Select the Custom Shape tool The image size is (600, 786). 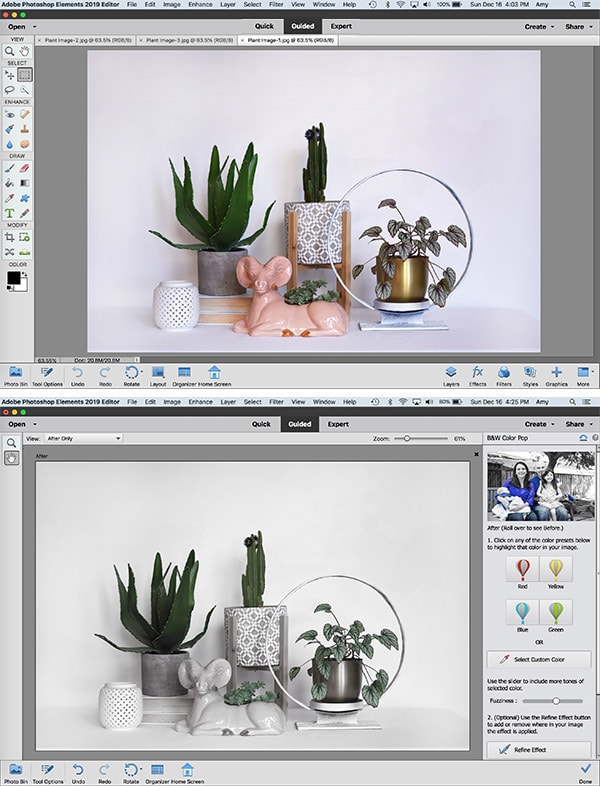24,199
